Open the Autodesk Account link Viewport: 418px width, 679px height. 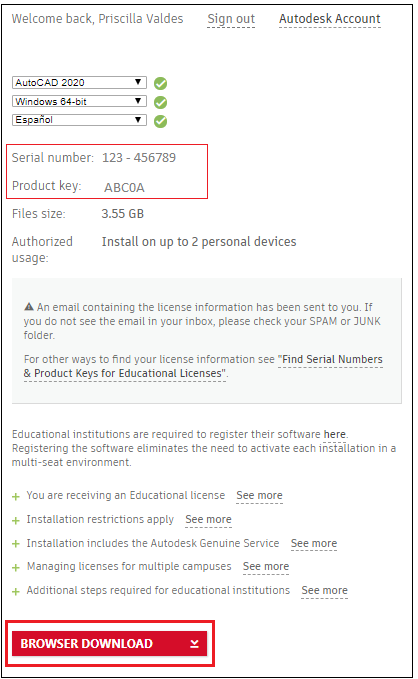tap(330, 19)
